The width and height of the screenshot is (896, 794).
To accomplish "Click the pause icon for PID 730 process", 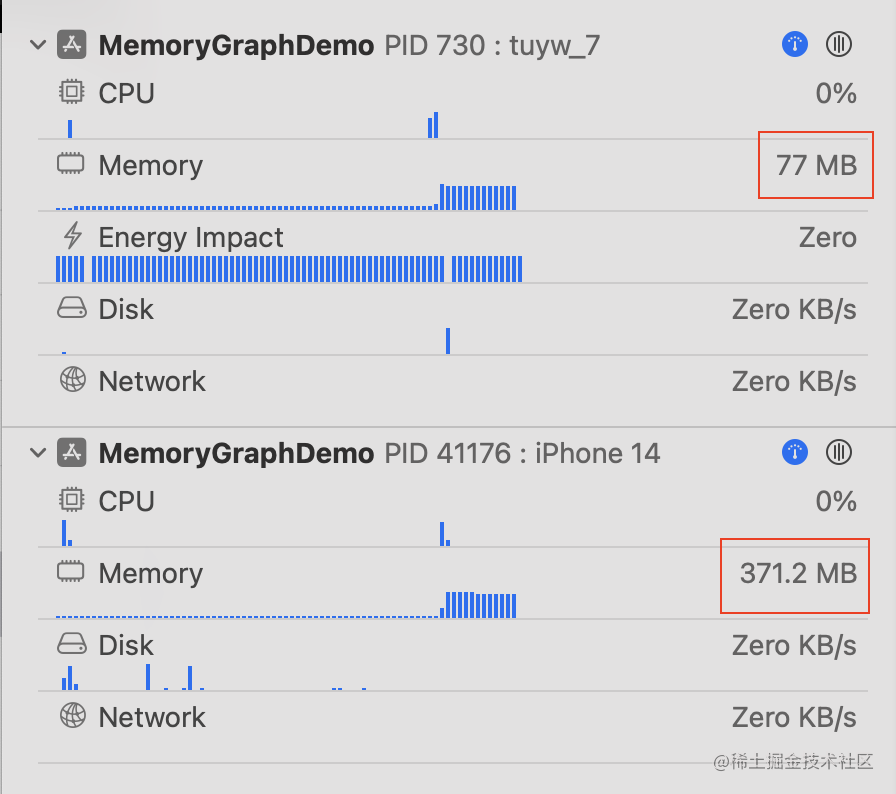I will click(x=839, y=44).
